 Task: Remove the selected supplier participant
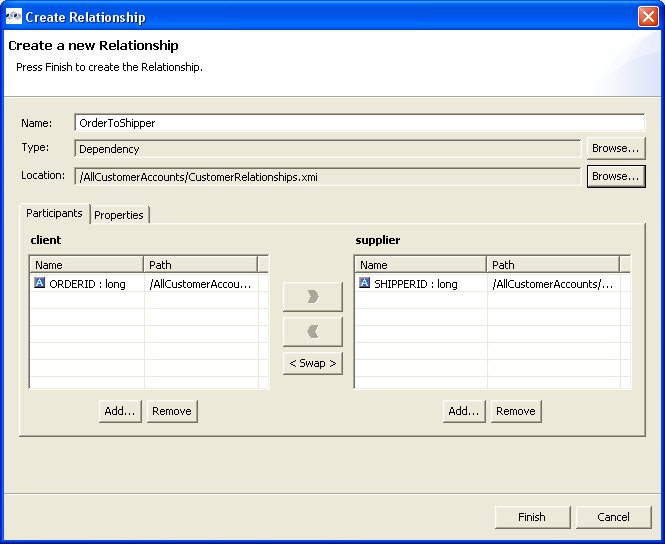click(515, 411)
